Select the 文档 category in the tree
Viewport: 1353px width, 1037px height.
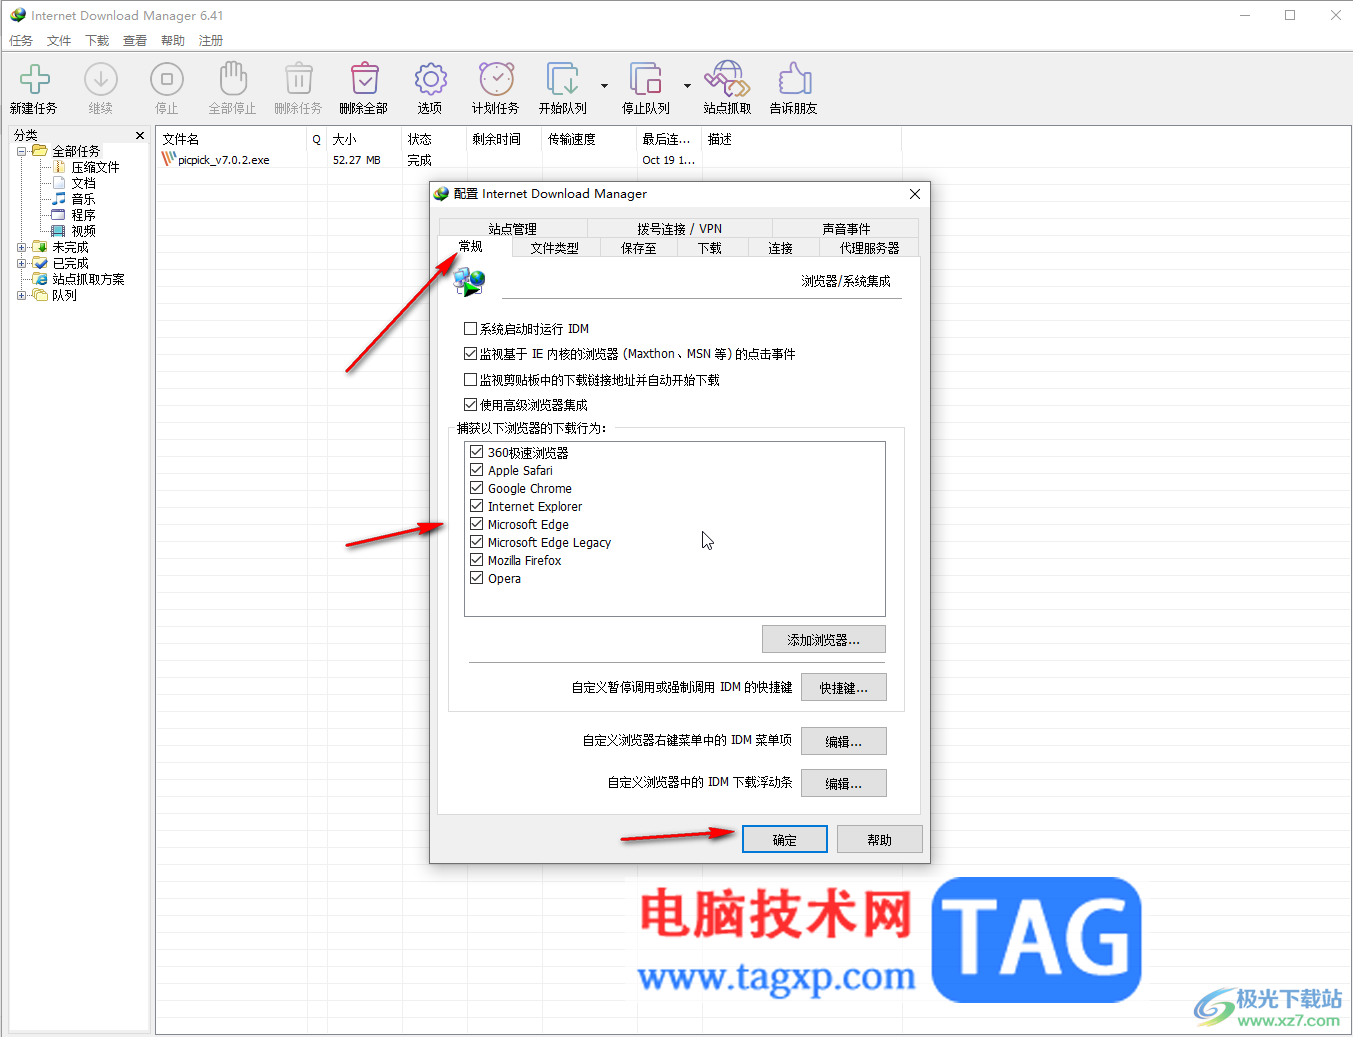pyautogui.click(x=83, y=183)
